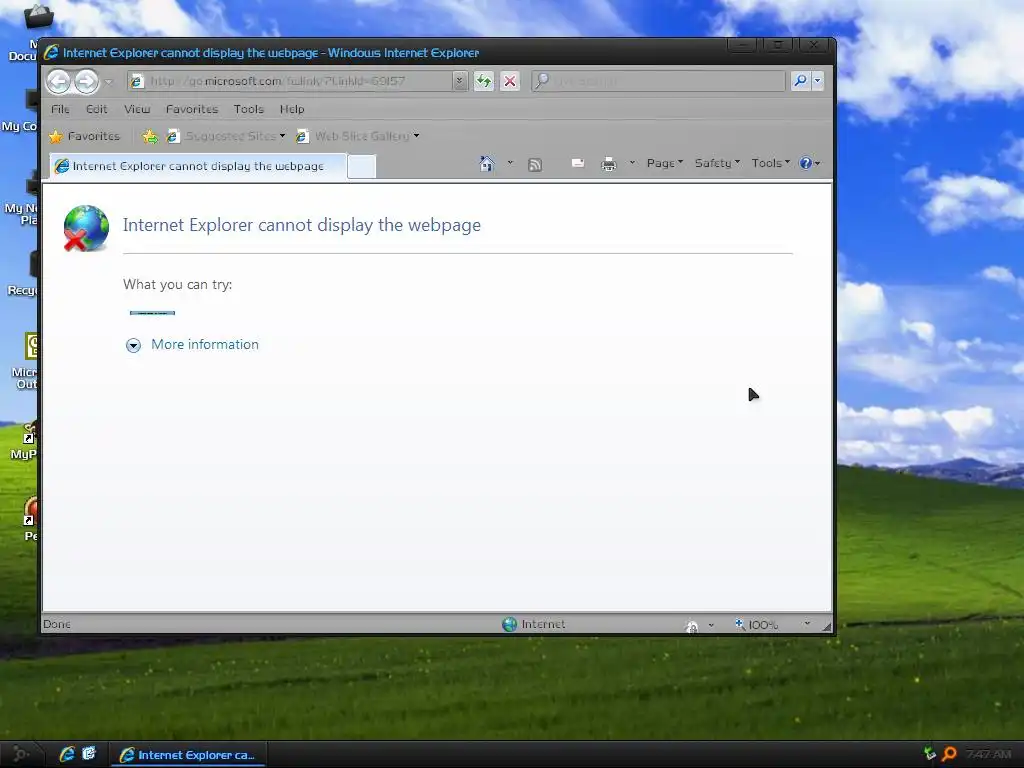This screenshot has height=768, width=1024.
Task: Add page to Favorites bar icon
Action: click(150, 136)
